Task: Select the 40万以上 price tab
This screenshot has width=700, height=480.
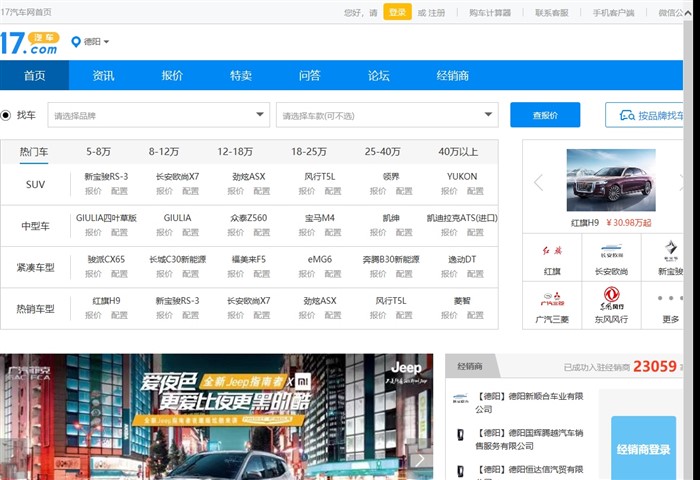Action: click(x=458, y=152)
